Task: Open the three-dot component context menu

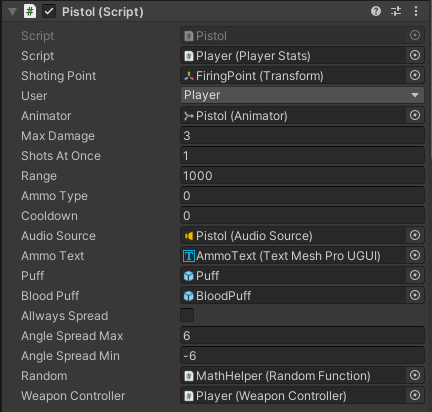Action: [416, 11]
